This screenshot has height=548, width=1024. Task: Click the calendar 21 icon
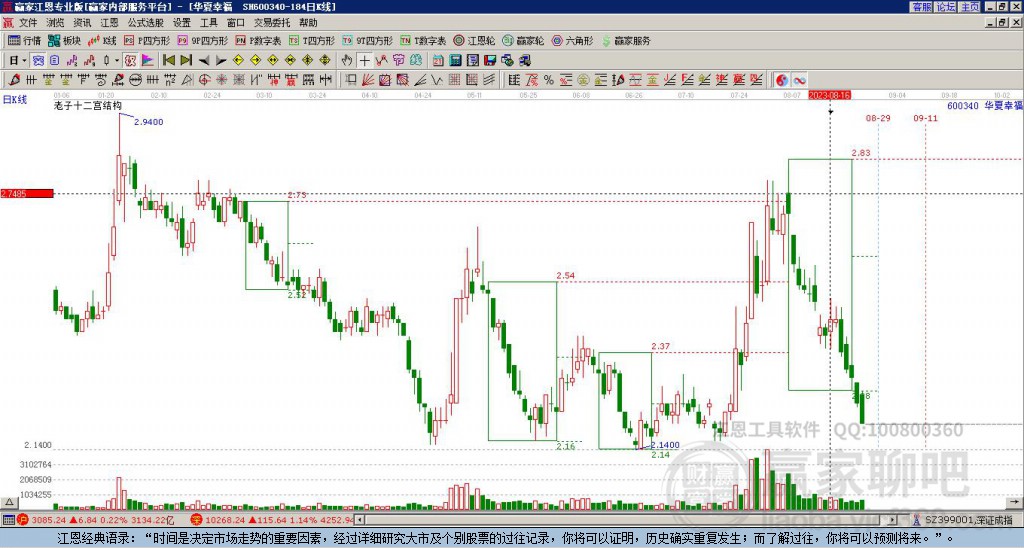click(438, 61)
